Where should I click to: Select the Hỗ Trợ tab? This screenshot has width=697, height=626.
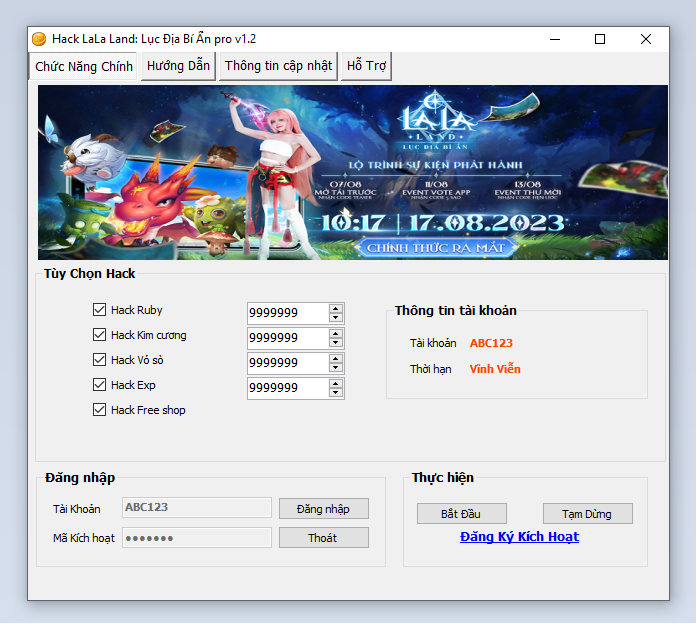coord(366,66)
